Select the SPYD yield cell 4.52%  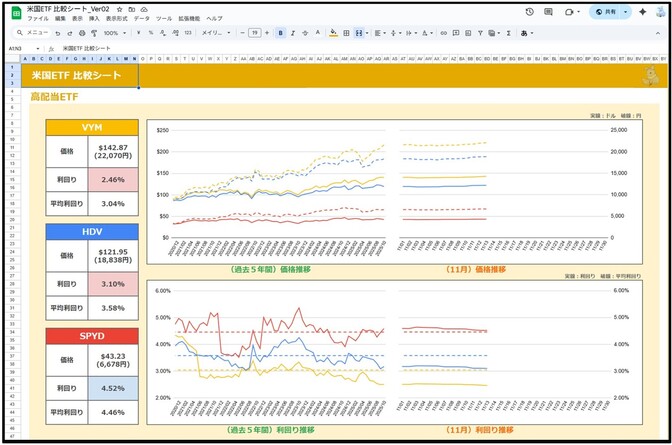(113, 388)
